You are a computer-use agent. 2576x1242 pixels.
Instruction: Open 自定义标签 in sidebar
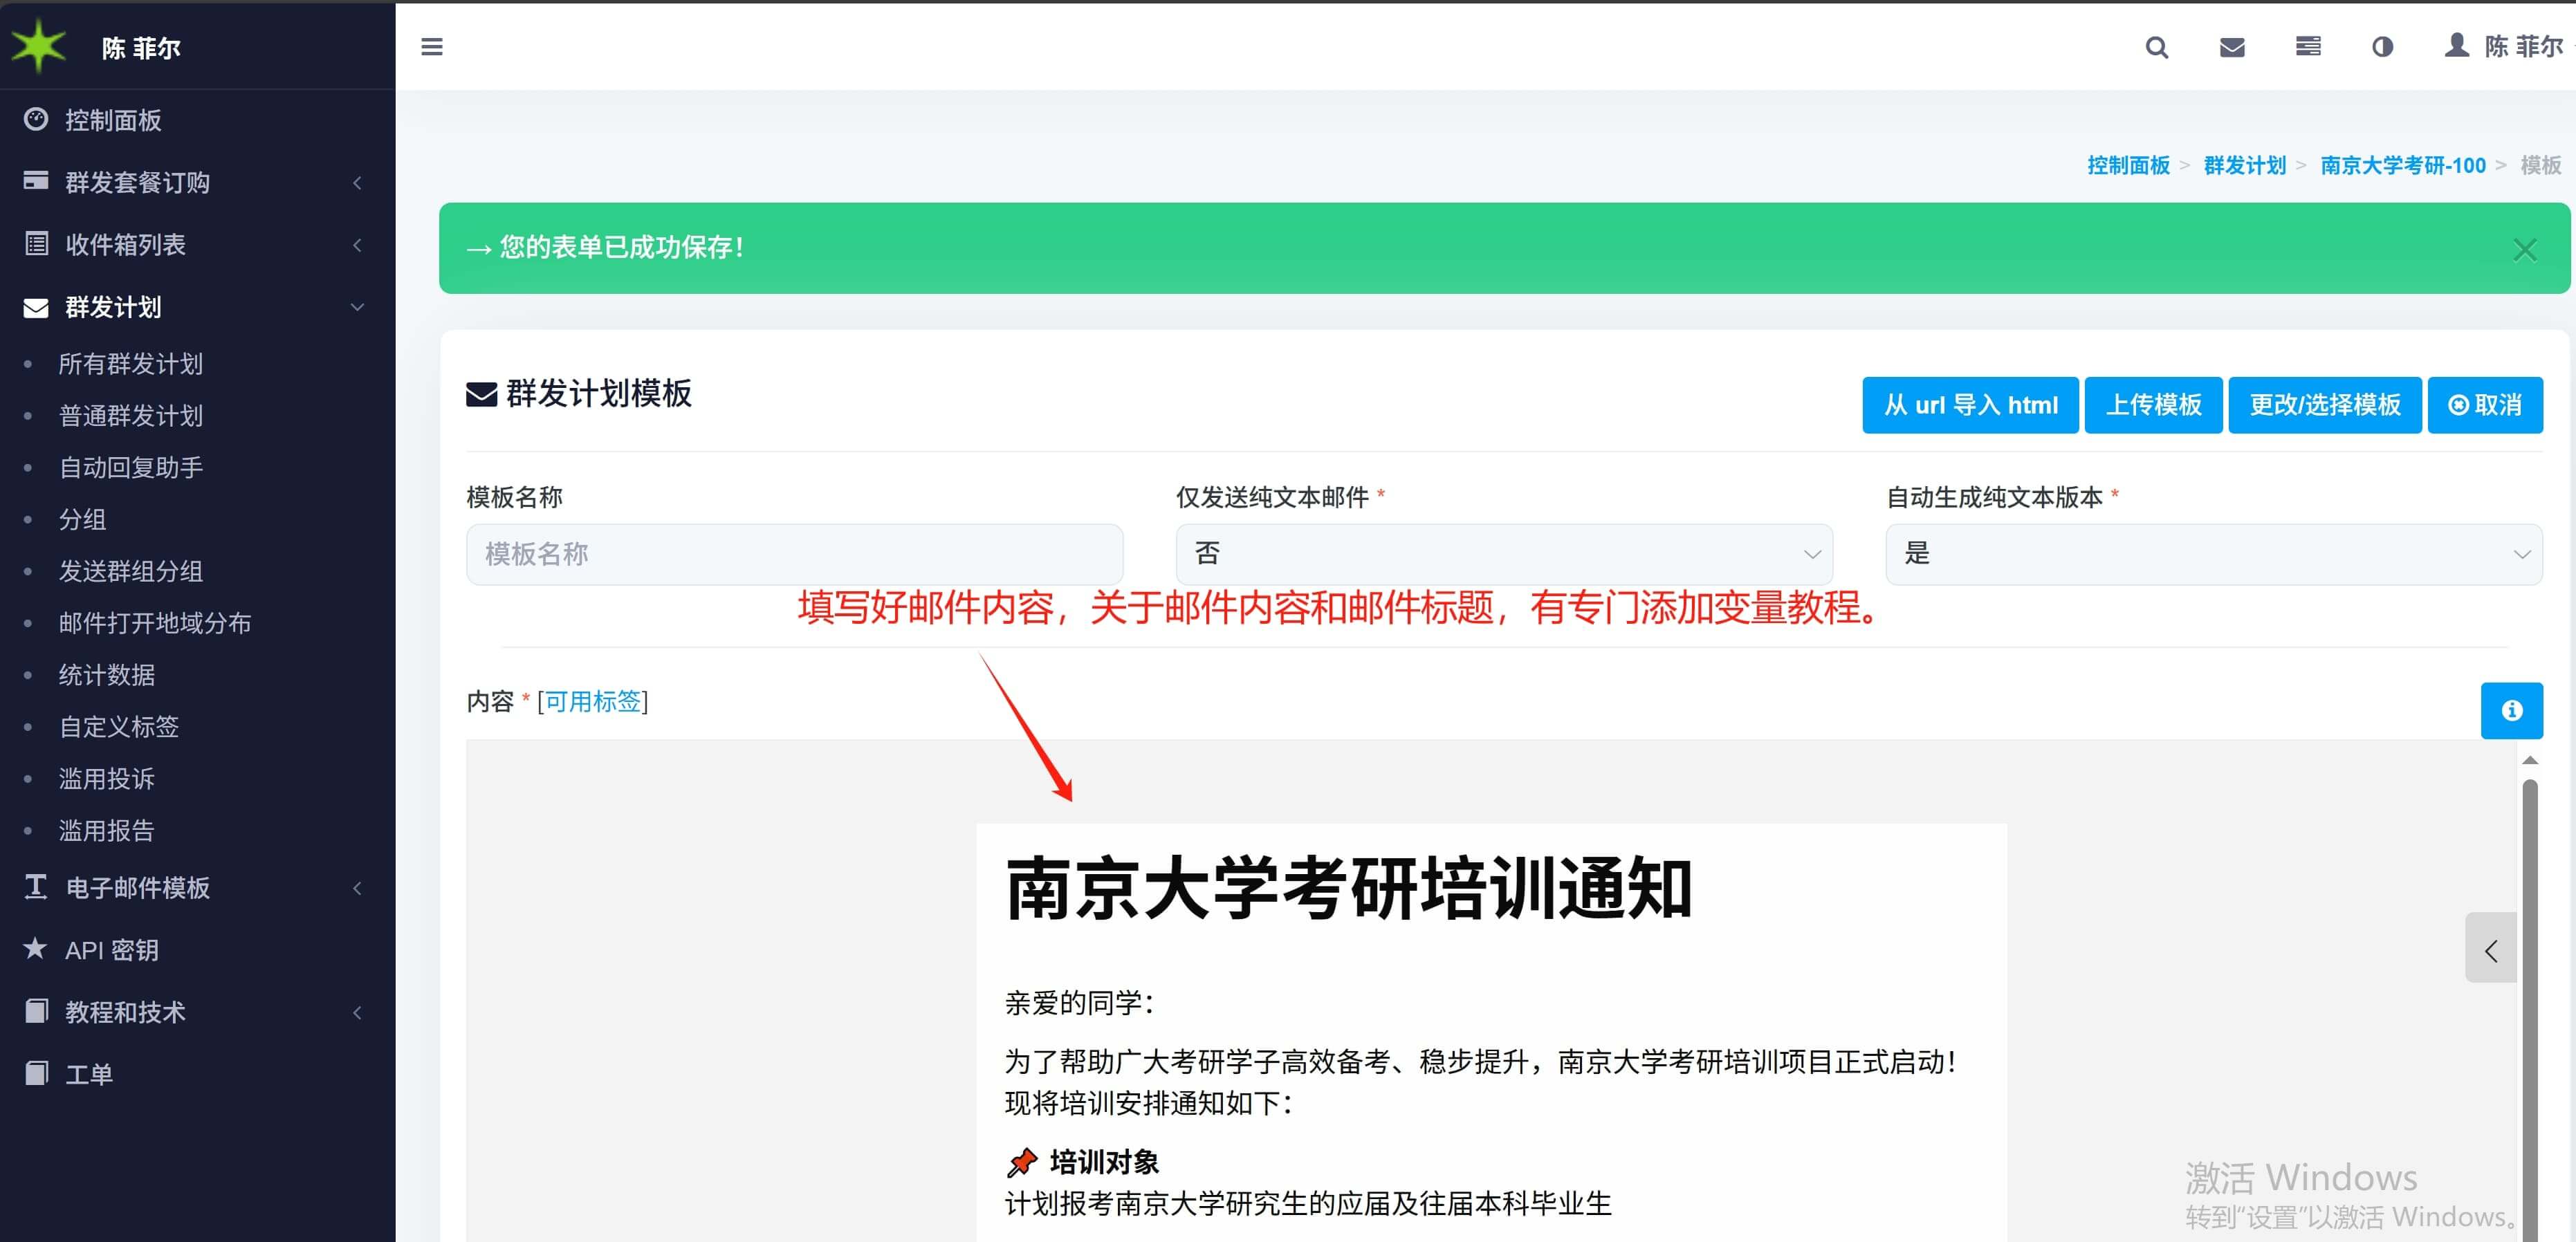click(119, 726)
